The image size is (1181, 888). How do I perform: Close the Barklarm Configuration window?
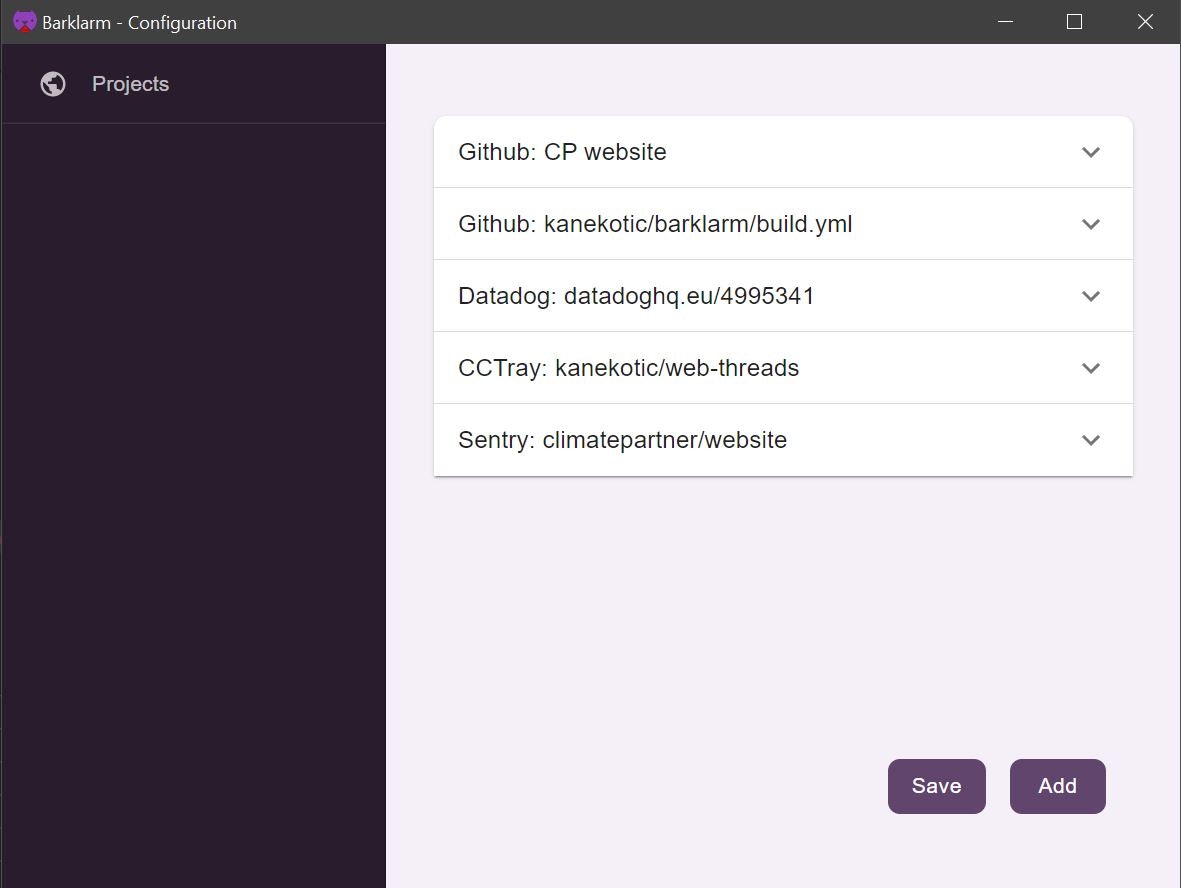point(1145,22)
